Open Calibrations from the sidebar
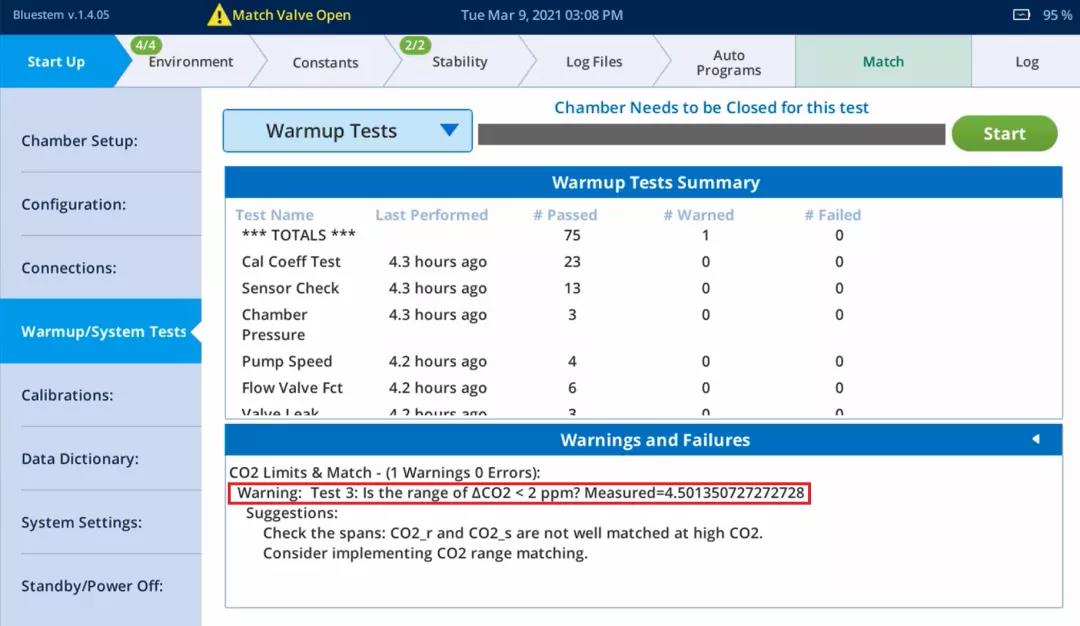The image size is (1080, 626). [67, 395]
